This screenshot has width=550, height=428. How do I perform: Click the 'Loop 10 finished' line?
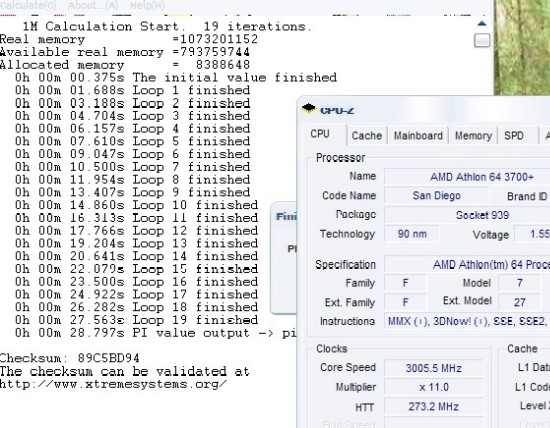[x=136, y=205]
